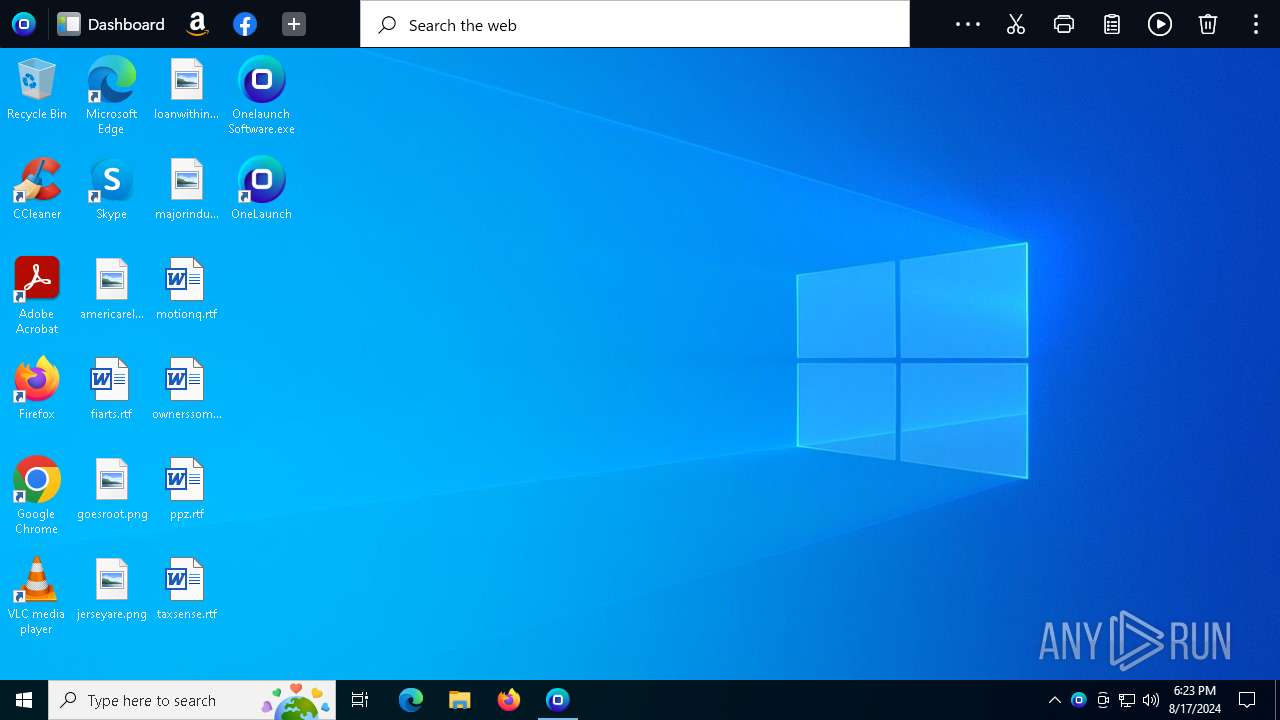This screenshot has height=720, width=1280.
Task: Select the Adobe Acrobat desktop shortcut
Action: 37,296
